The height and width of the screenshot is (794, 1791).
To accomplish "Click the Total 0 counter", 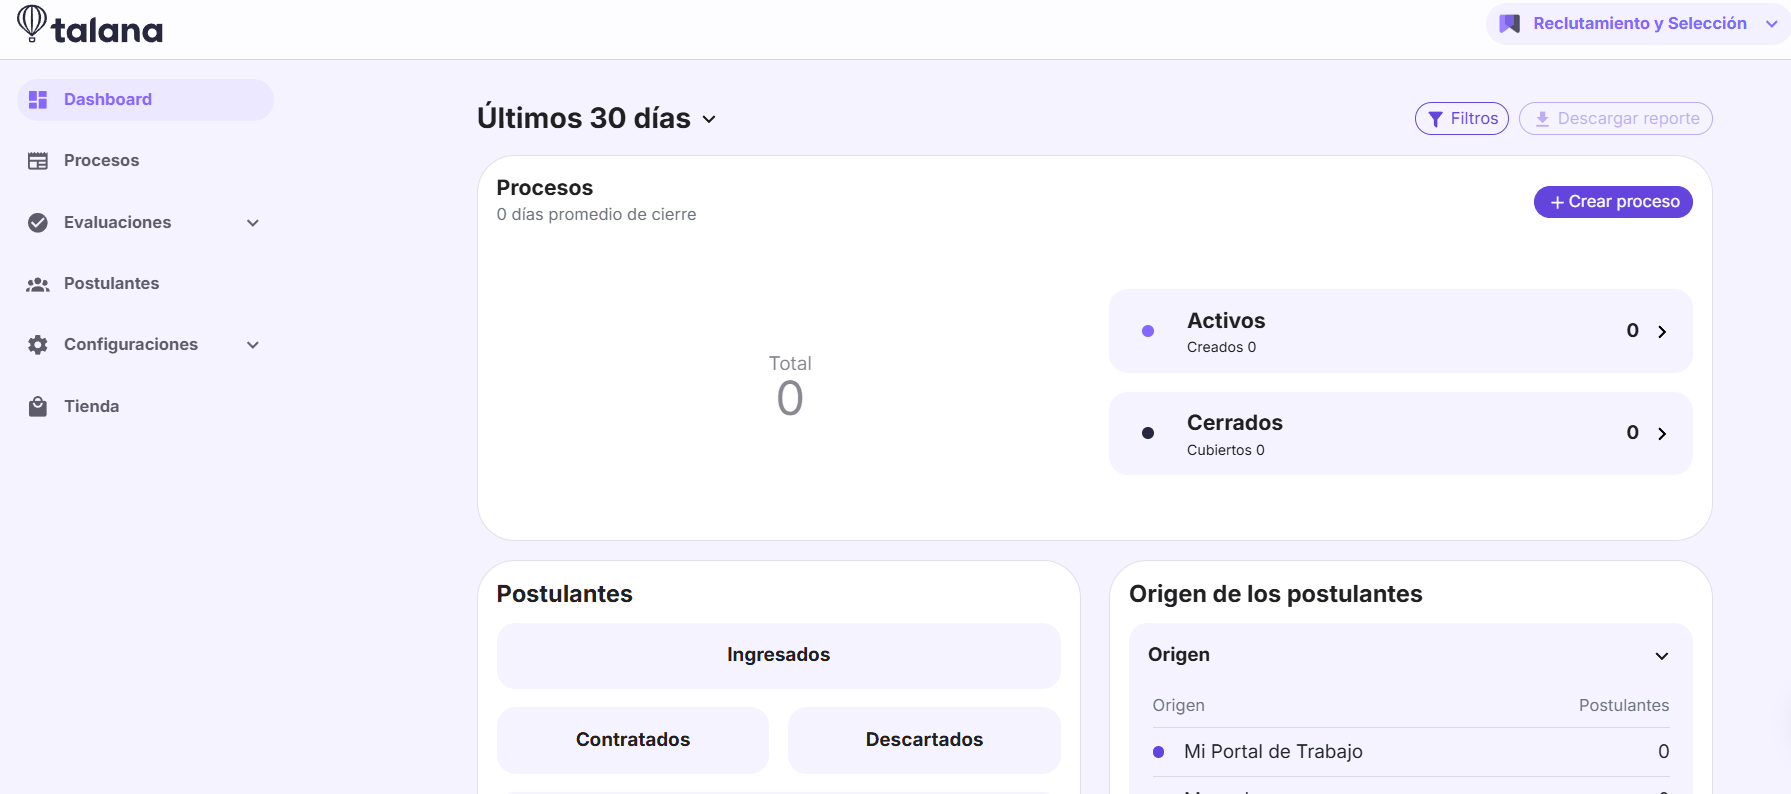I will pyautogui.click(x=790, y=386).
